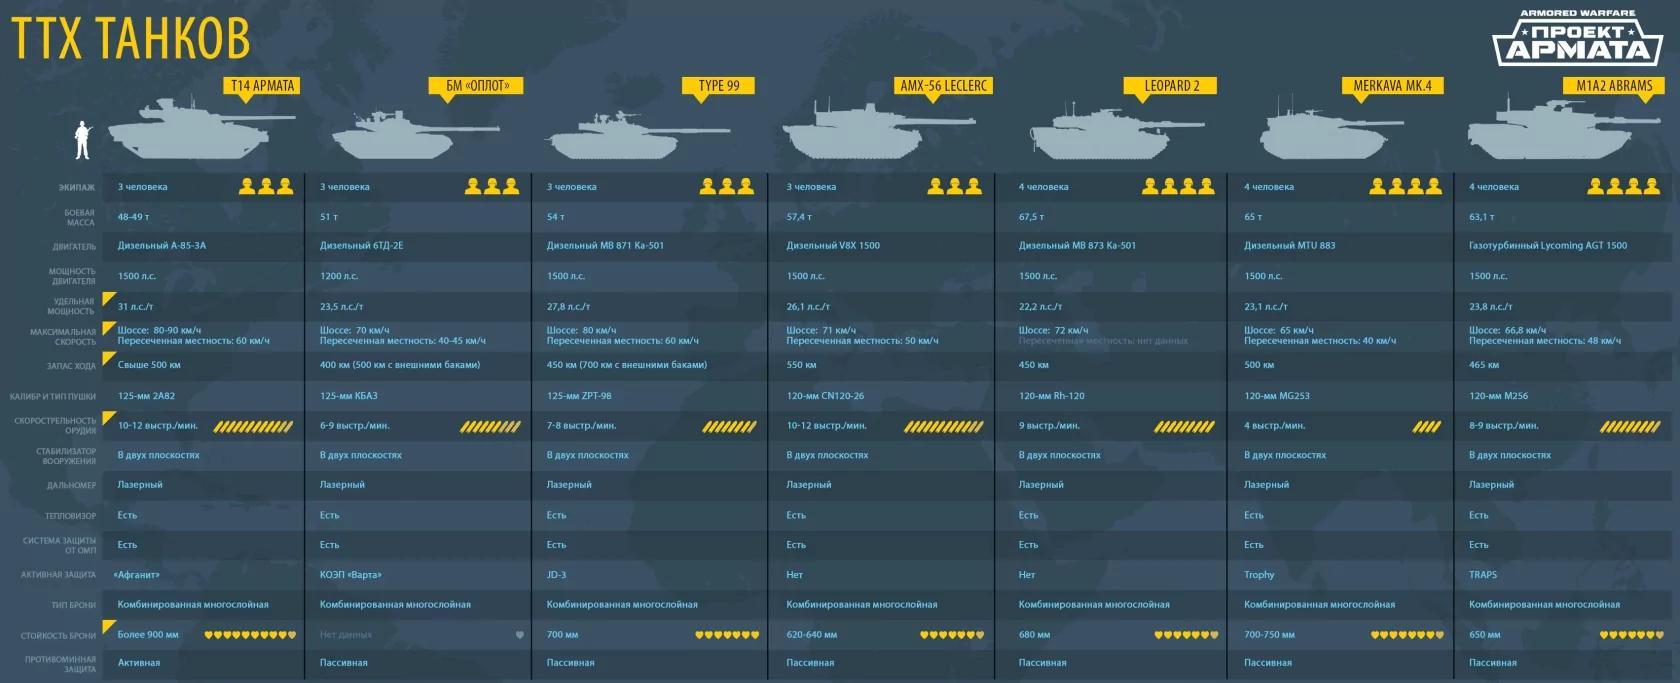The width and height of the screenshot is (1680, 683).
Task: Open the Armored Warfare Проект Армата logo
Action: [x=1578, y=39]
